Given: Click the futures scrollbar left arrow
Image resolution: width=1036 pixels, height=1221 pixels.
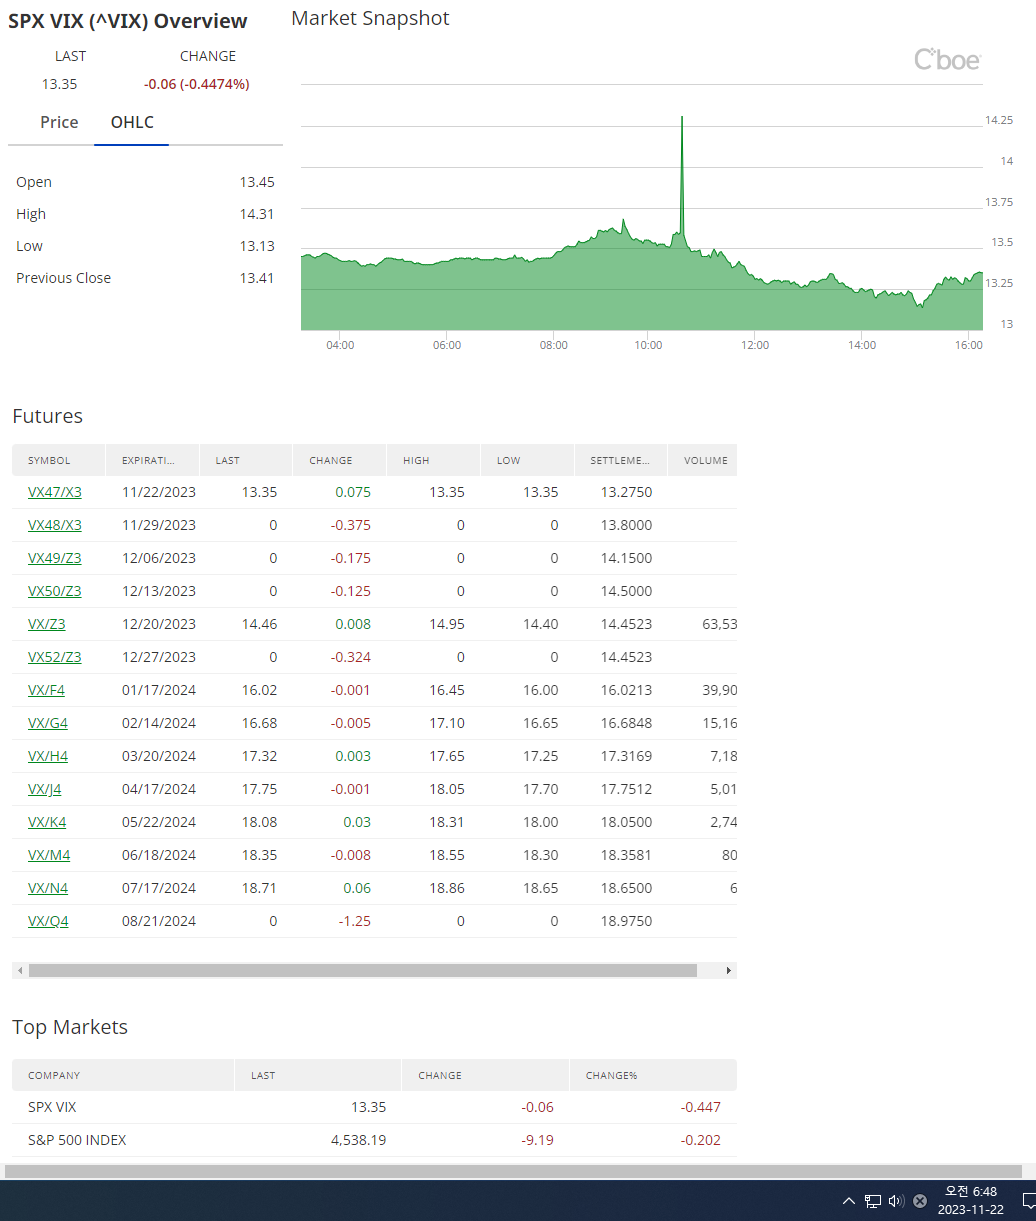Looking at the screenshot, I should (x=19, y=970).
